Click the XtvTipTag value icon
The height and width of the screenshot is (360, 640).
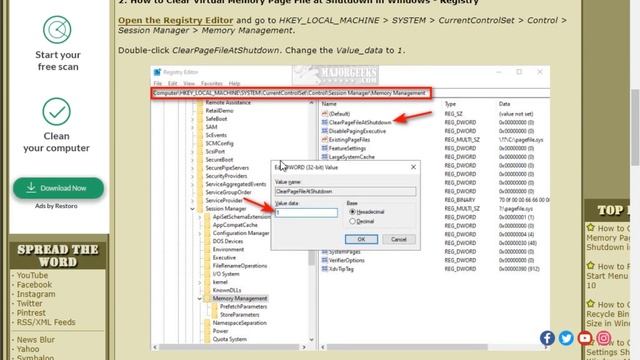(x=324, y=269)
